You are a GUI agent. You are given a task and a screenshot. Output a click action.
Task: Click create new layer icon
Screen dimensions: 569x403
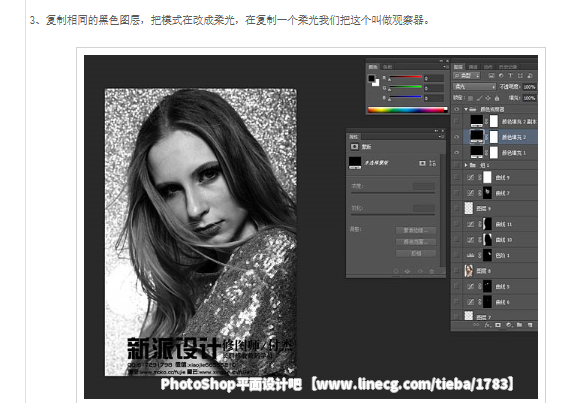click(530, 325)
